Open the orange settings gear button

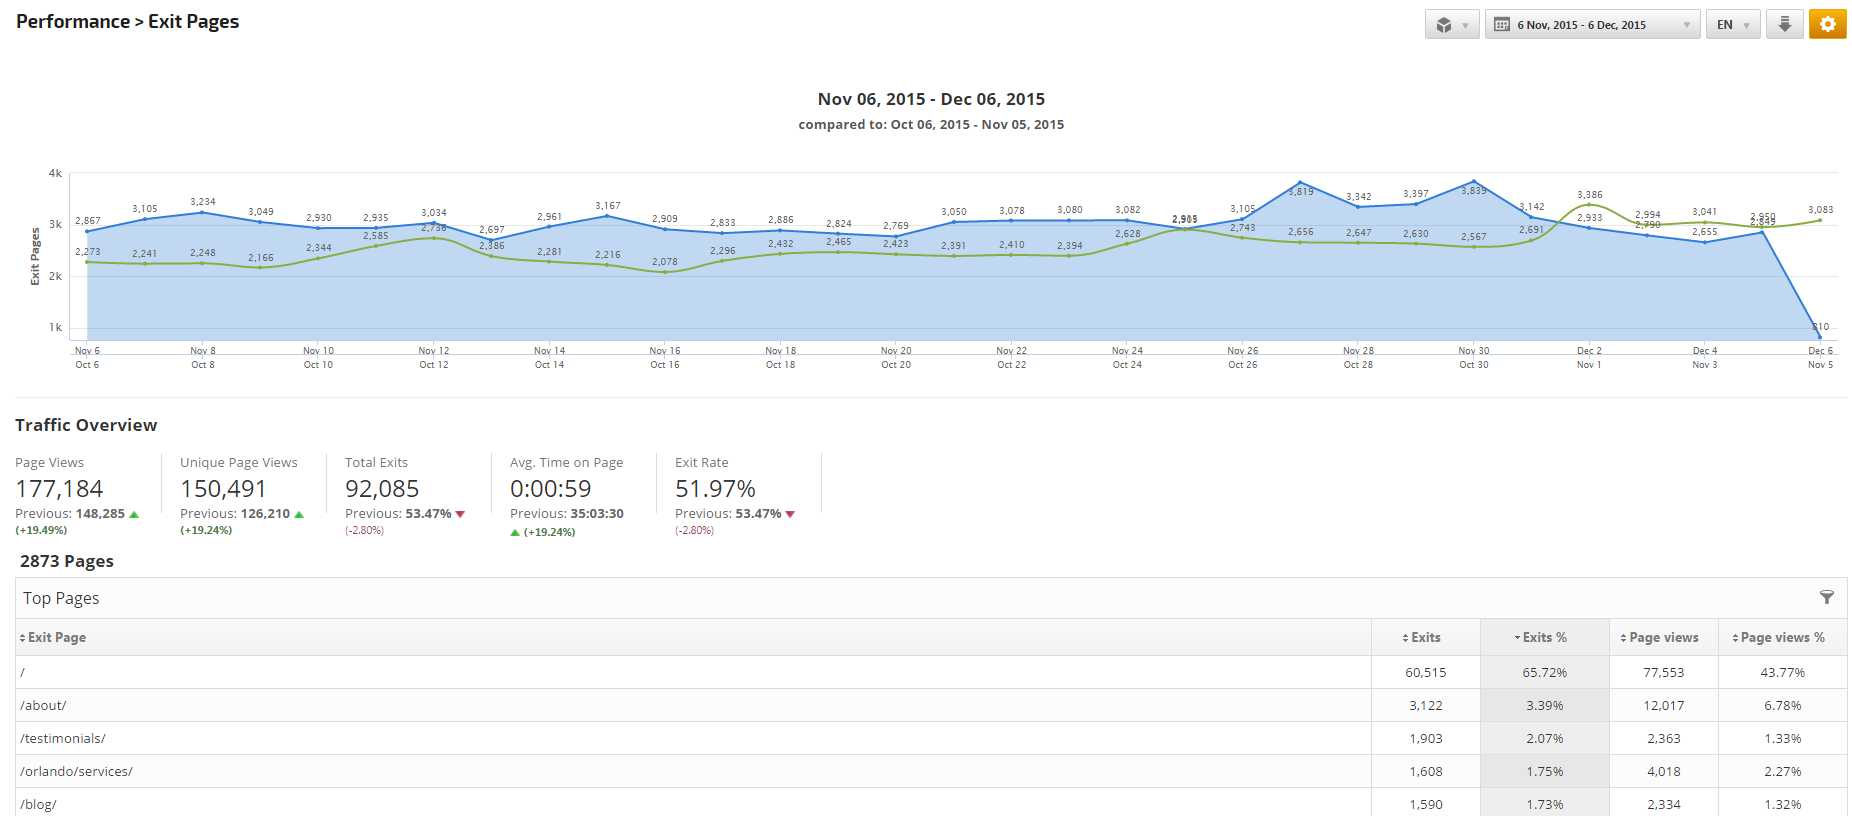pos(1827,25)
